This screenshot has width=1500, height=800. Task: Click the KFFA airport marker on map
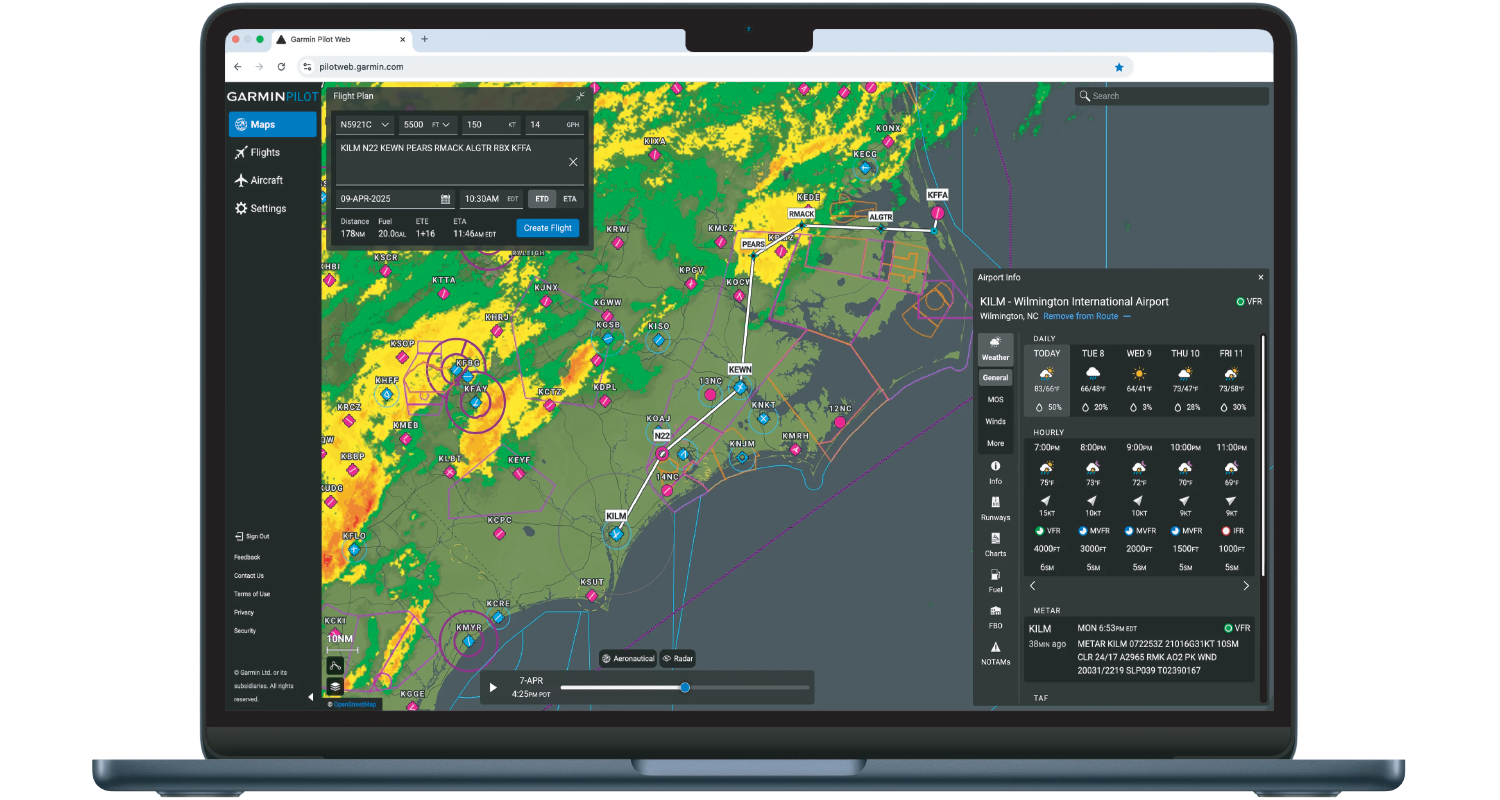937,212
